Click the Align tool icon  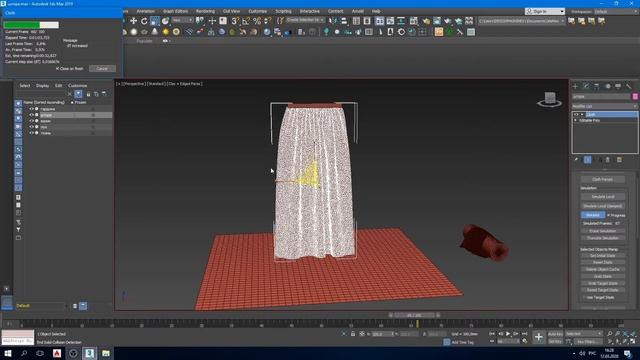[344, 21]
